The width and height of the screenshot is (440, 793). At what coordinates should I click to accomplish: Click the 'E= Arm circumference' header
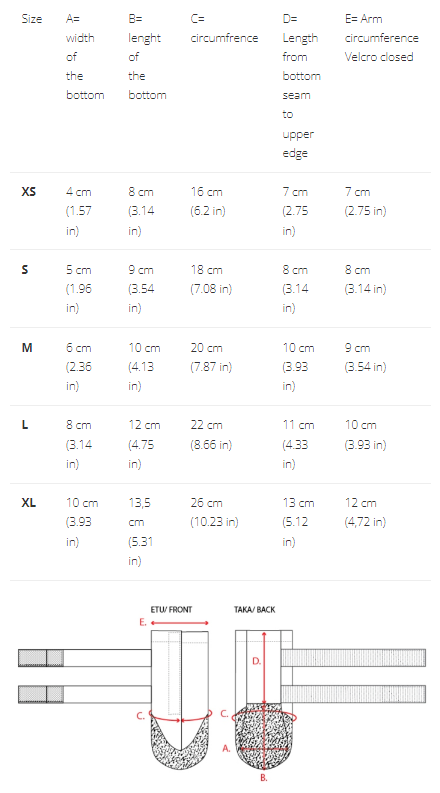382,38
